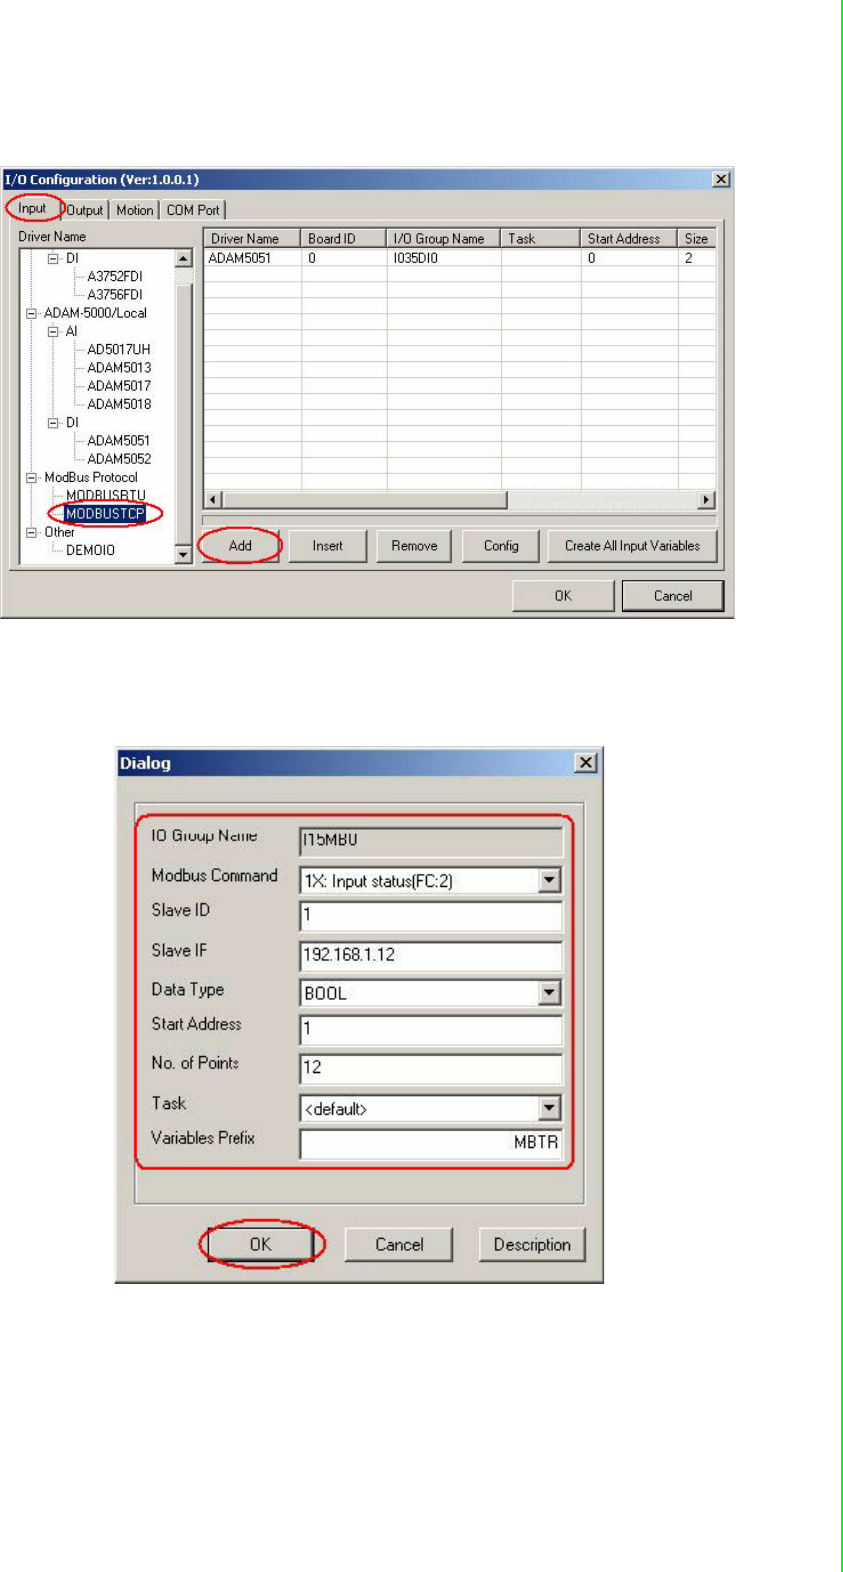Click the ADAM5051 cell in the table
This screenshot has width=843, height=1572.
(252, 258)
